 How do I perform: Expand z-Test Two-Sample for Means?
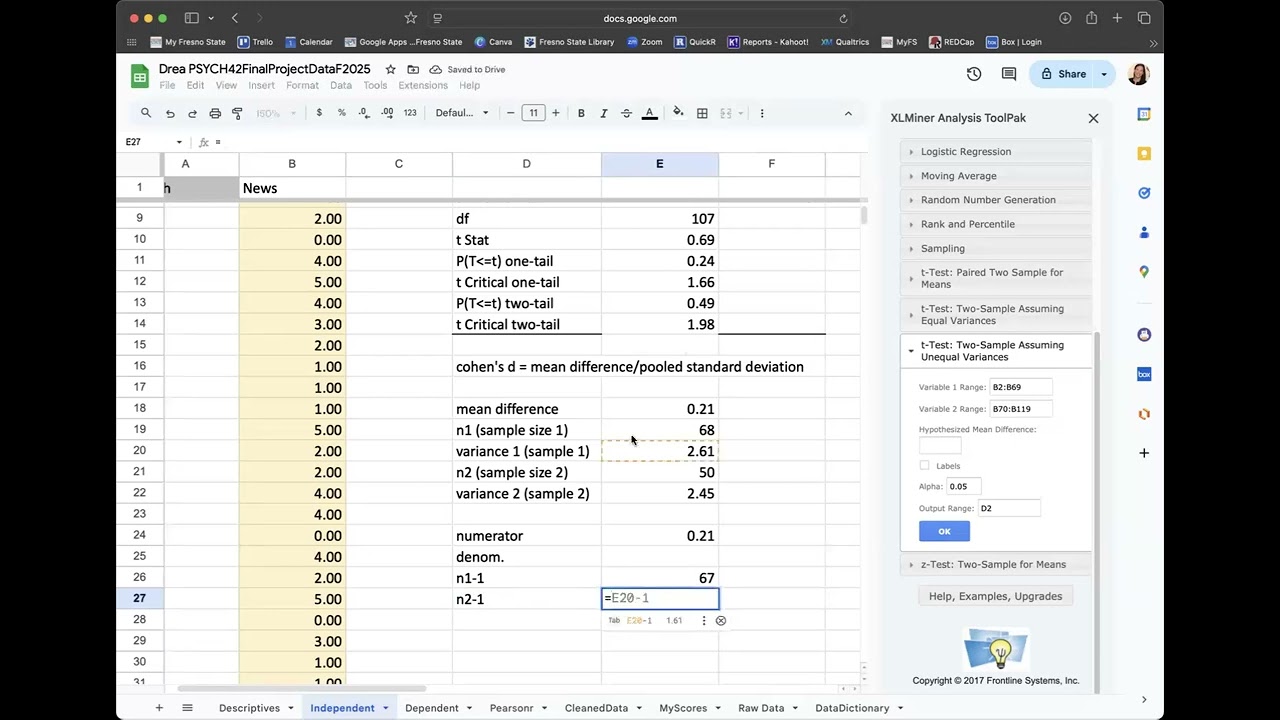[x=996, y=564]
